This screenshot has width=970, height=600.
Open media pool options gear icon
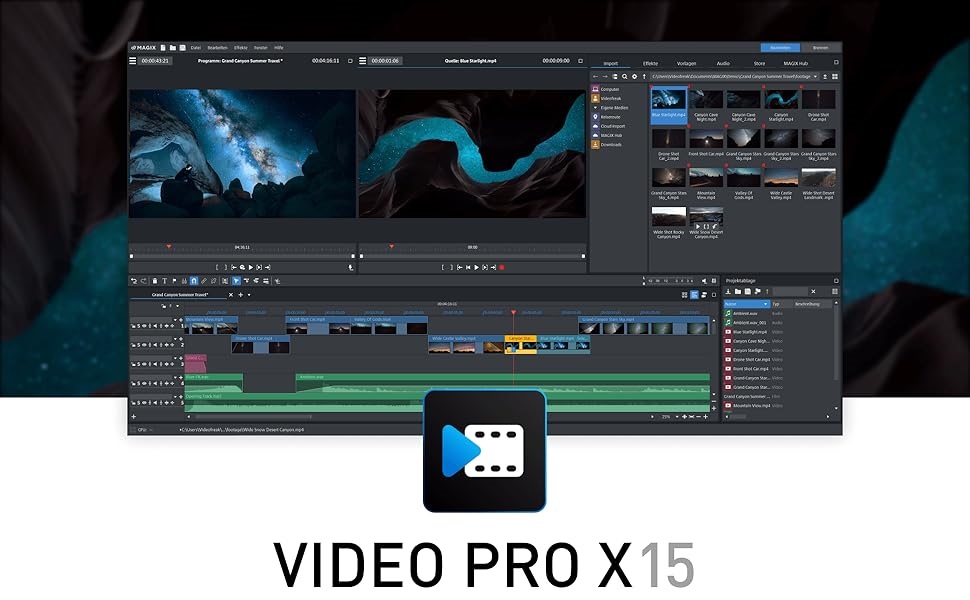click(634, 77)
